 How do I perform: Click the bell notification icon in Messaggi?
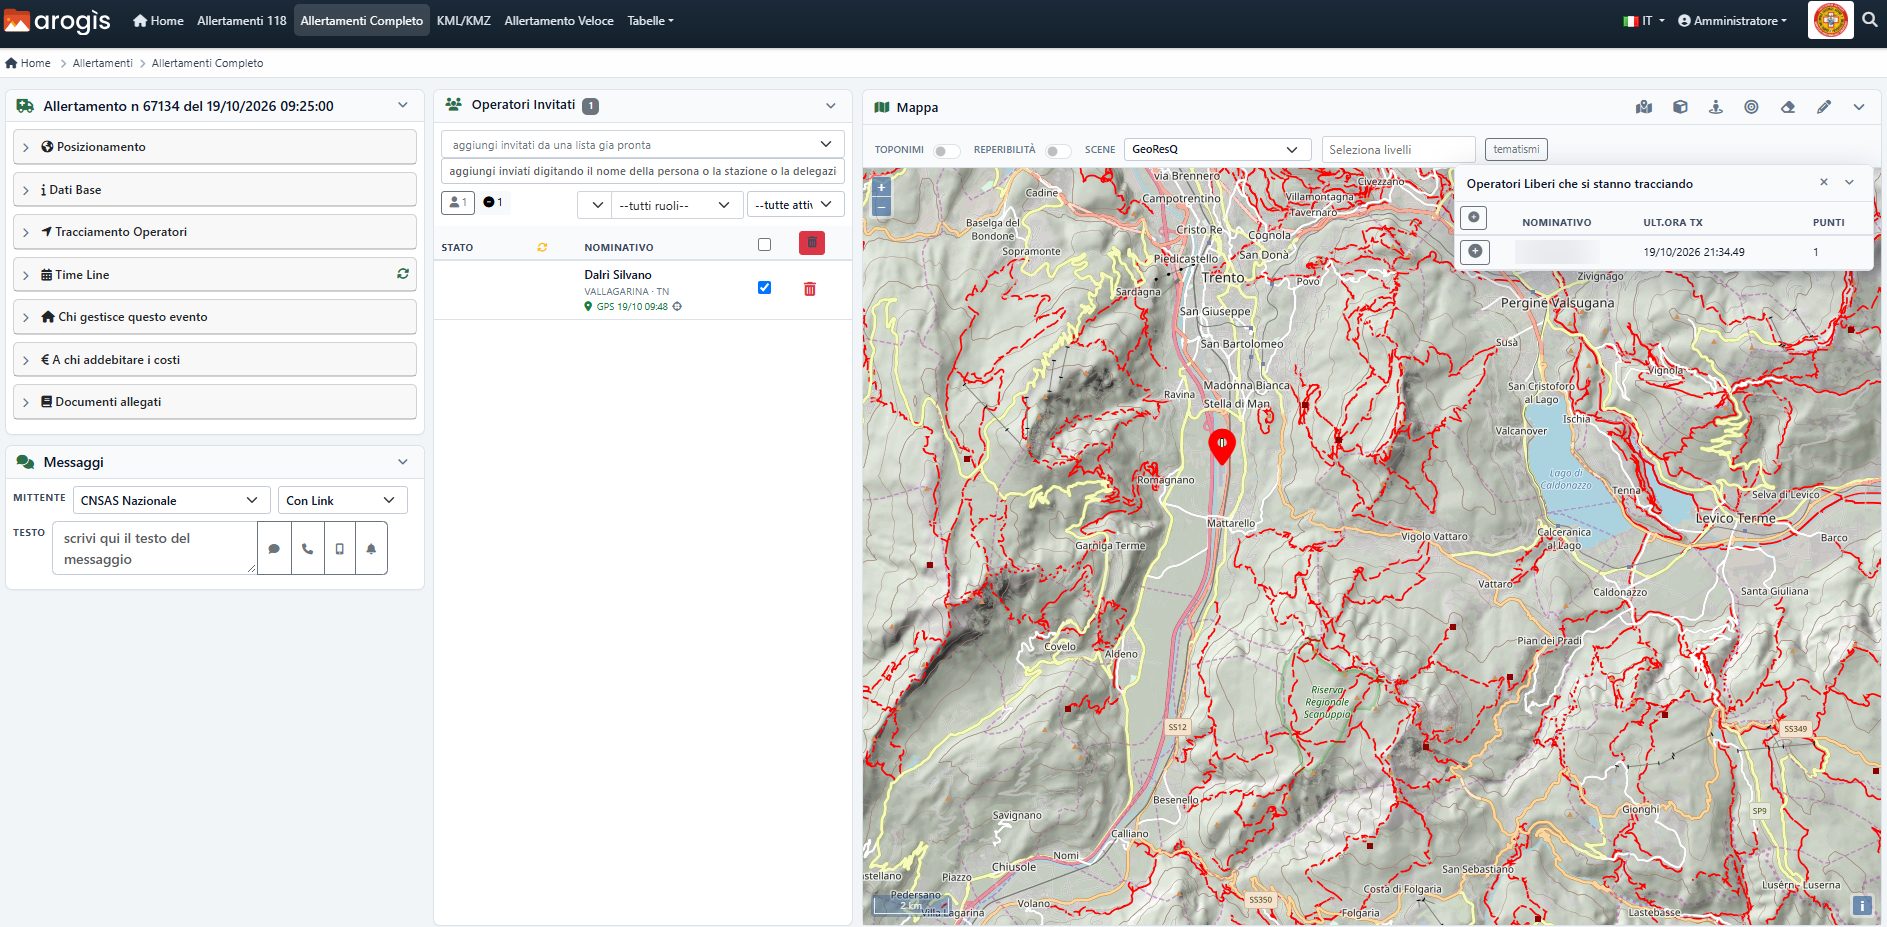point(371,548)
